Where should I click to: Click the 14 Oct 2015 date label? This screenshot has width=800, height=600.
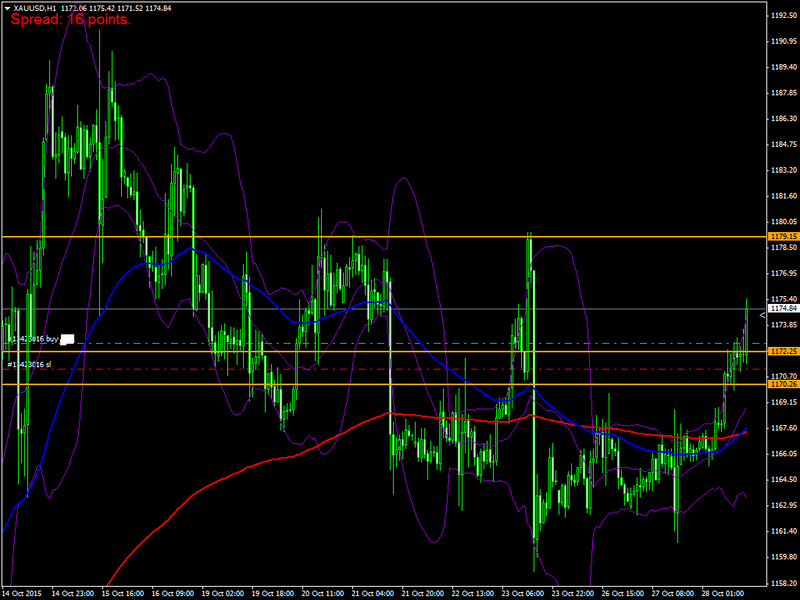(22, 593)
